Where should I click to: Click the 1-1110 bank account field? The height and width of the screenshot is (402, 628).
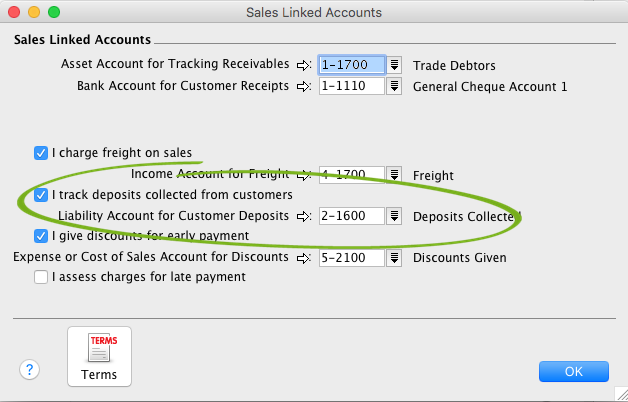pyautogui.click(x=352, y=86)
